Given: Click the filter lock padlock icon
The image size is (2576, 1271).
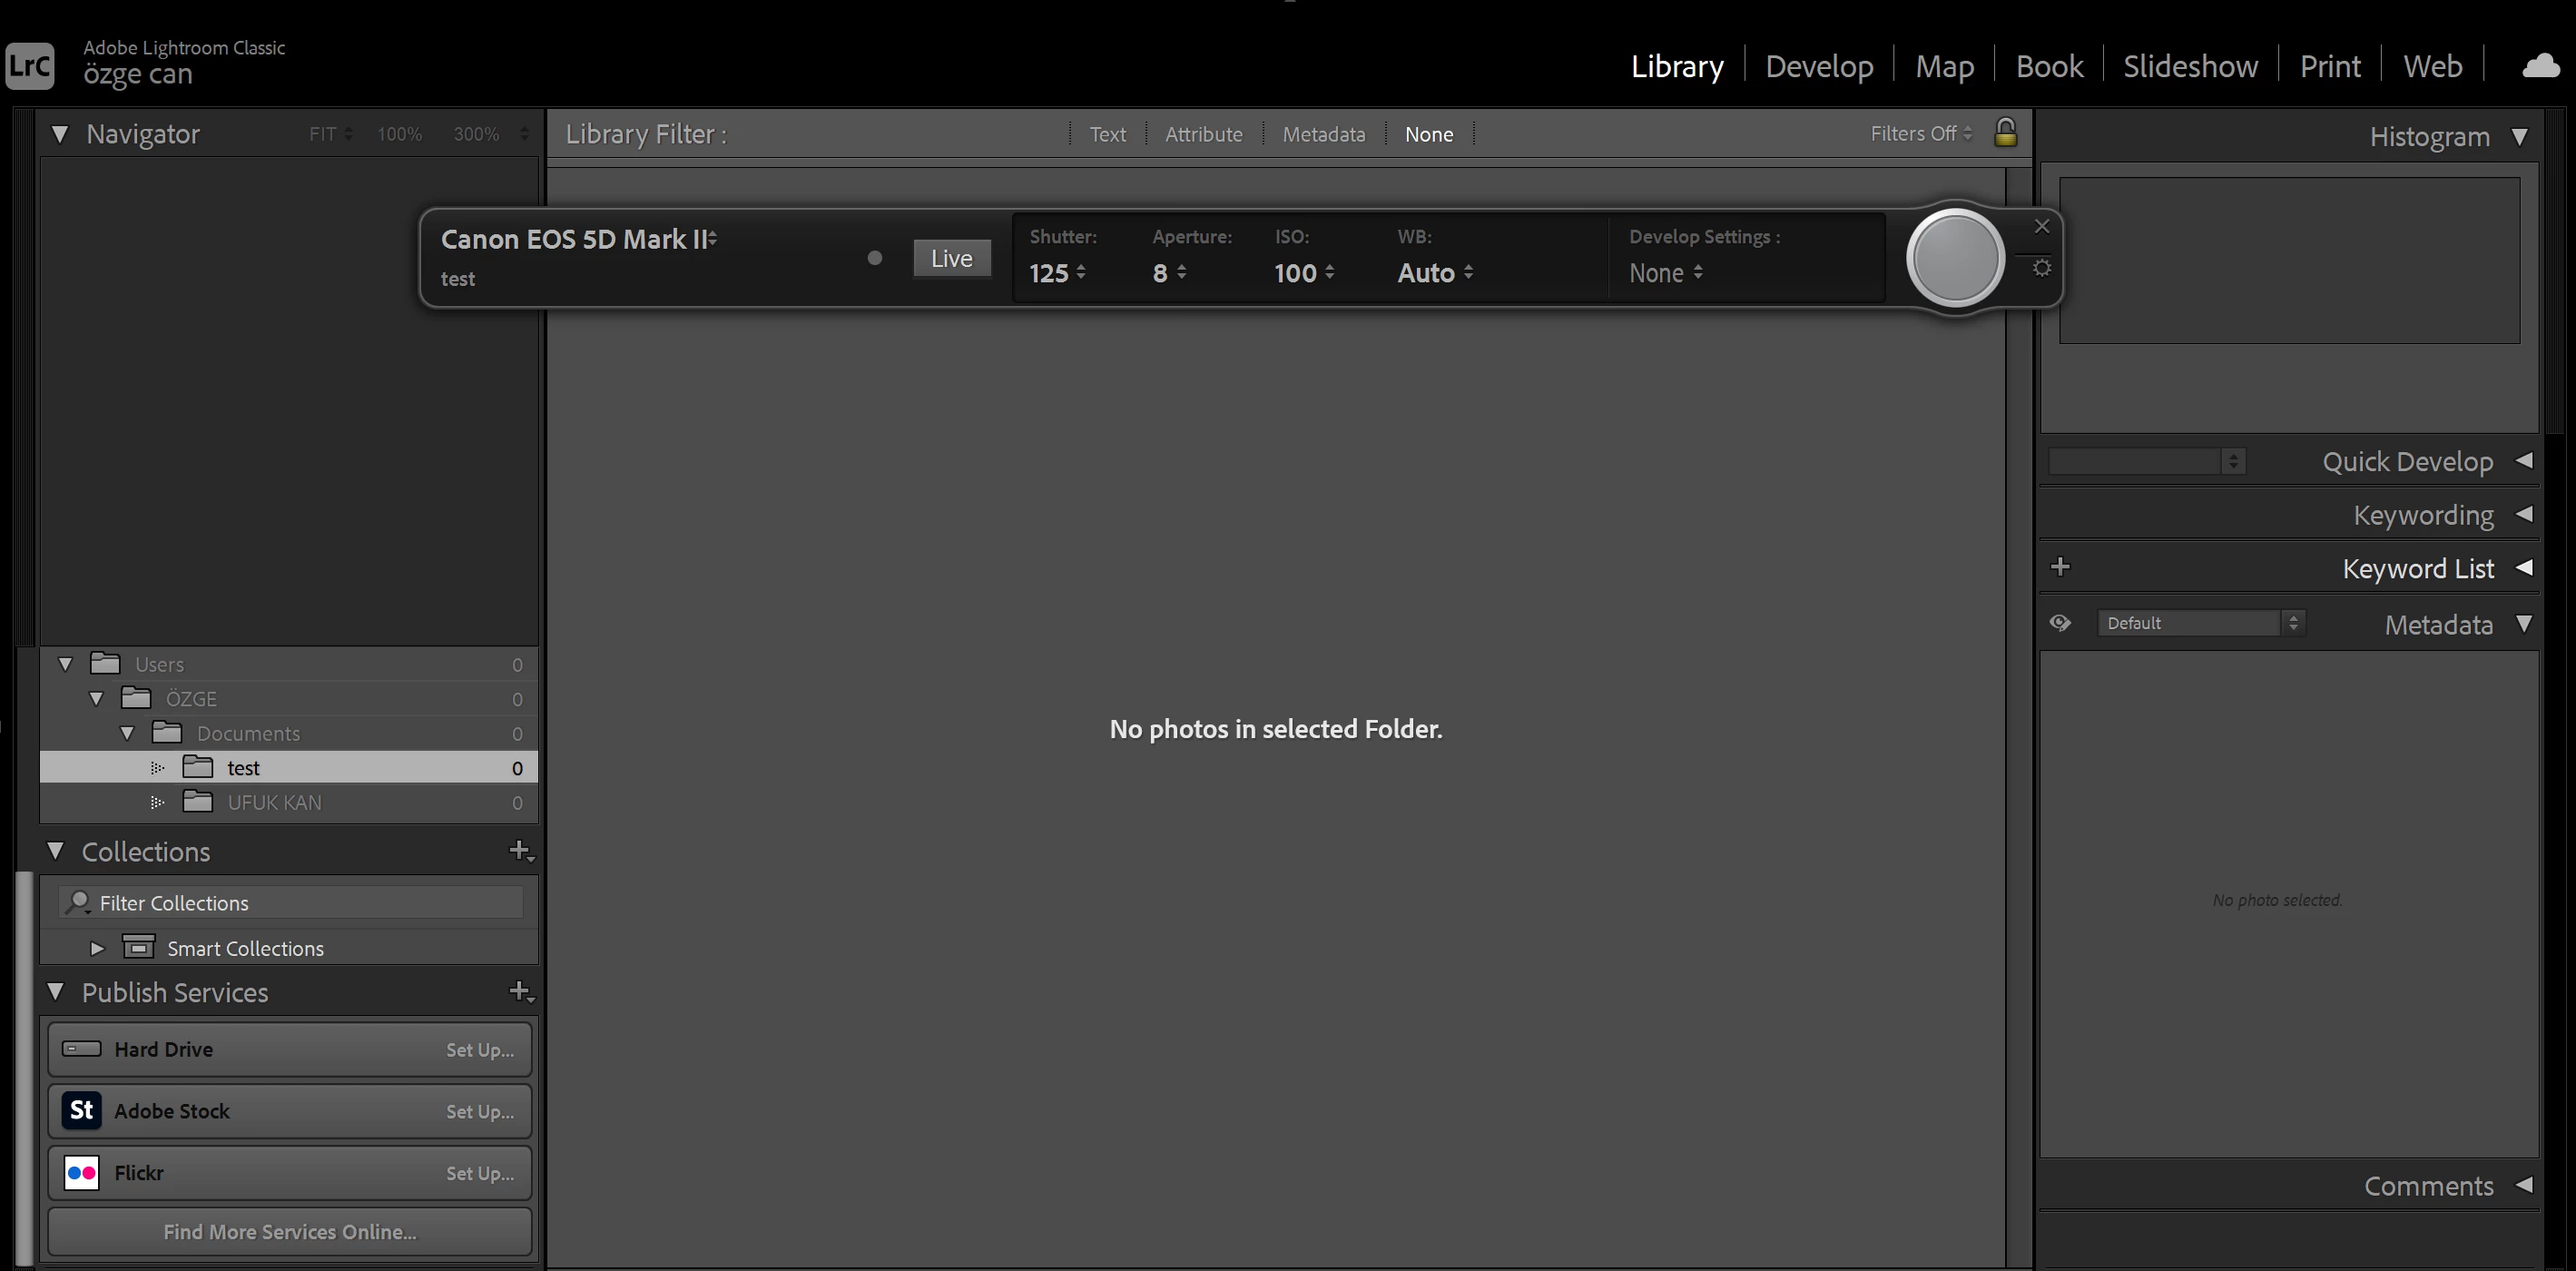Looking at the screenshot, I should [x=2005, y=133].
